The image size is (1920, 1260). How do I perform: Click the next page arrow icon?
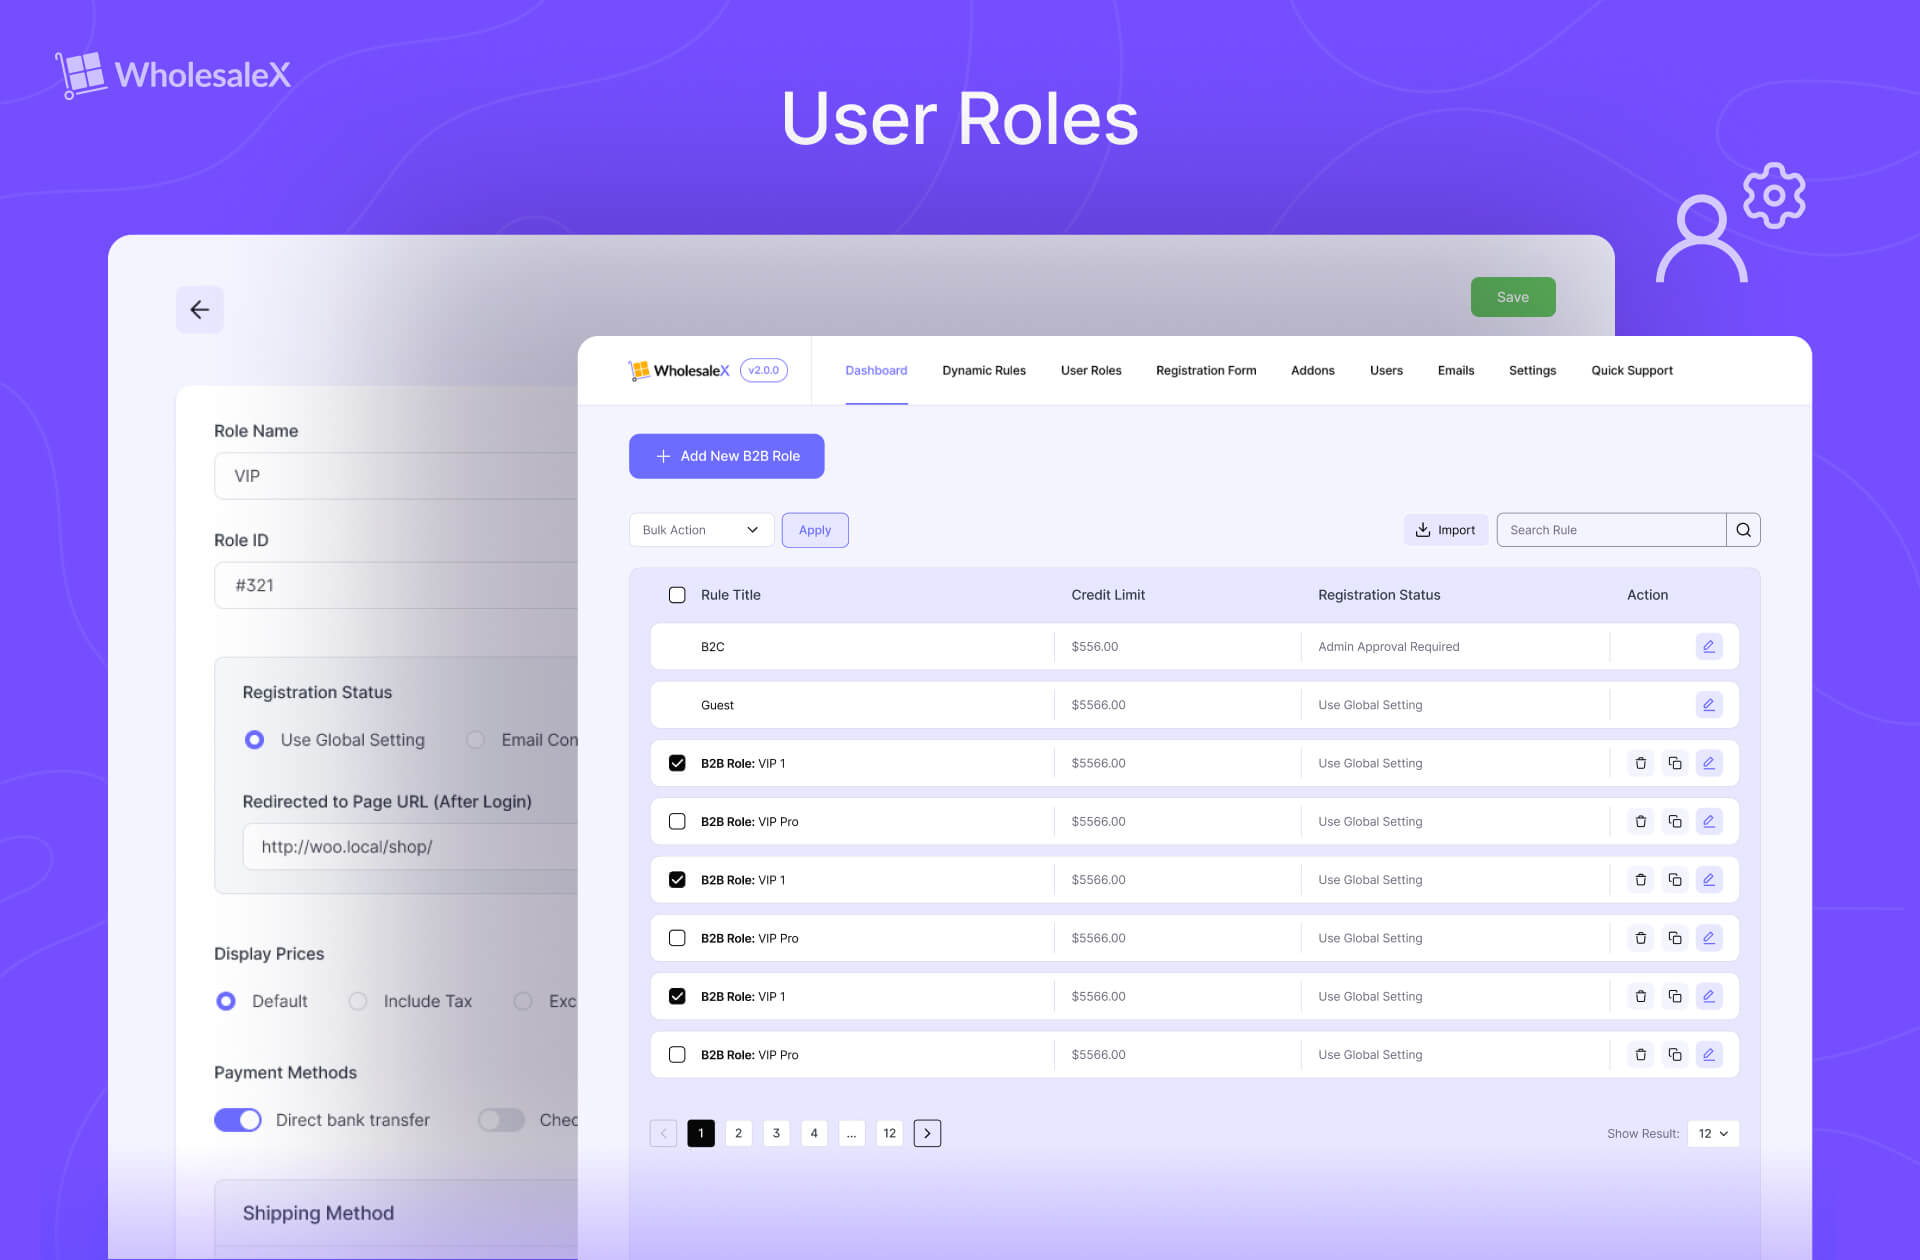[926, 1132]
